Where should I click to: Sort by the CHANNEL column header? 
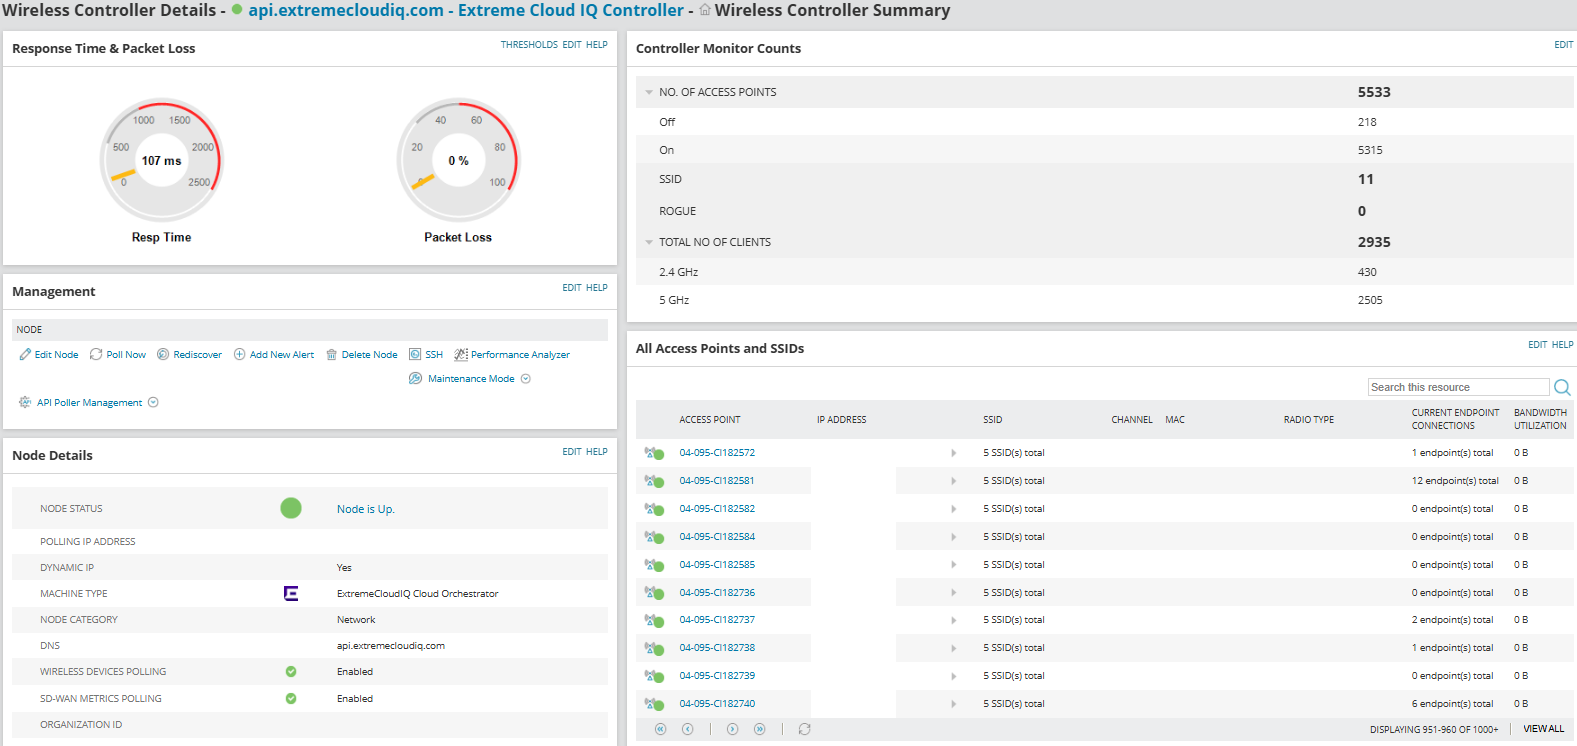[1132, 420]
